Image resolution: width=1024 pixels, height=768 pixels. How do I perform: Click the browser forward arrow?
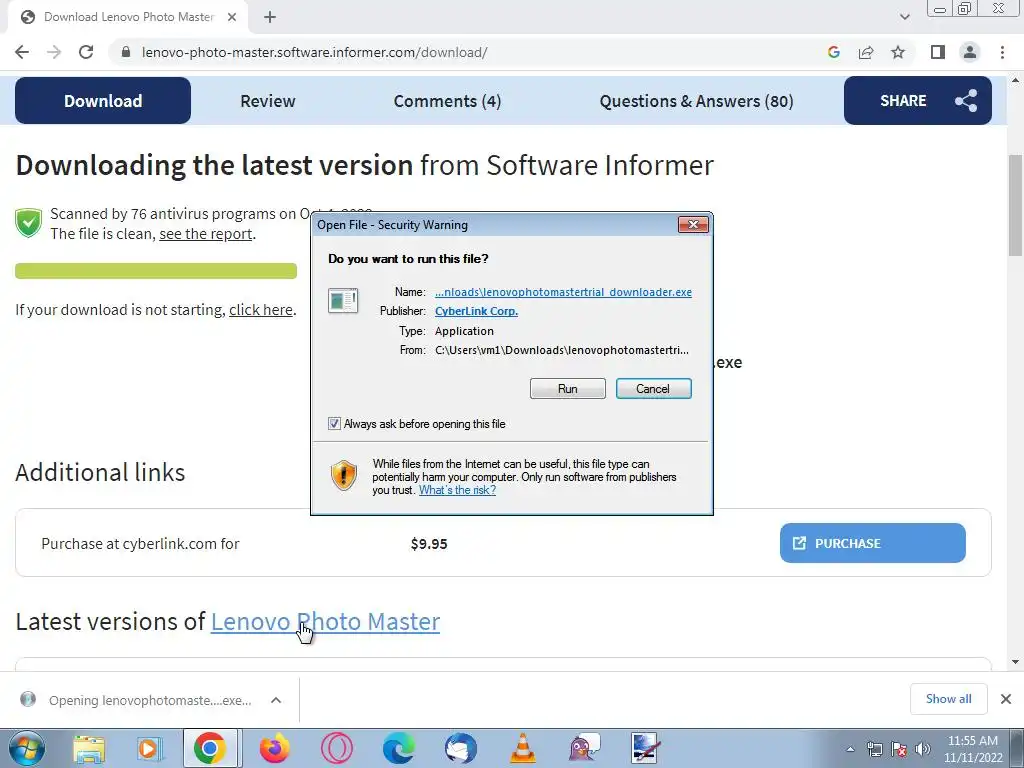pos(54,52)
